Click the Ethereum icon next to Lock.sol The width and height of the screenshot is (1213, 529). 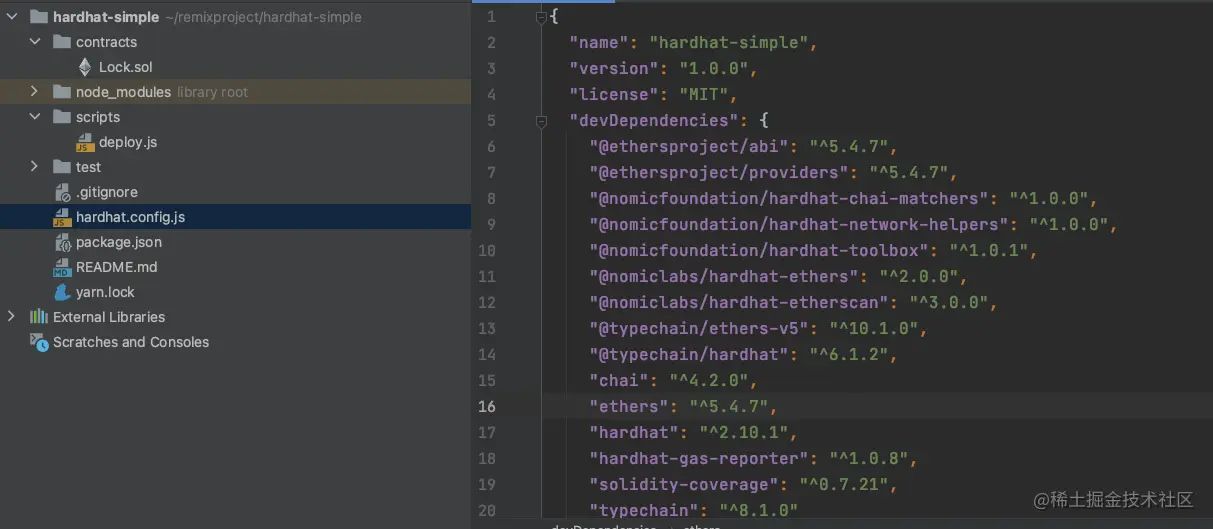(85, 67)
